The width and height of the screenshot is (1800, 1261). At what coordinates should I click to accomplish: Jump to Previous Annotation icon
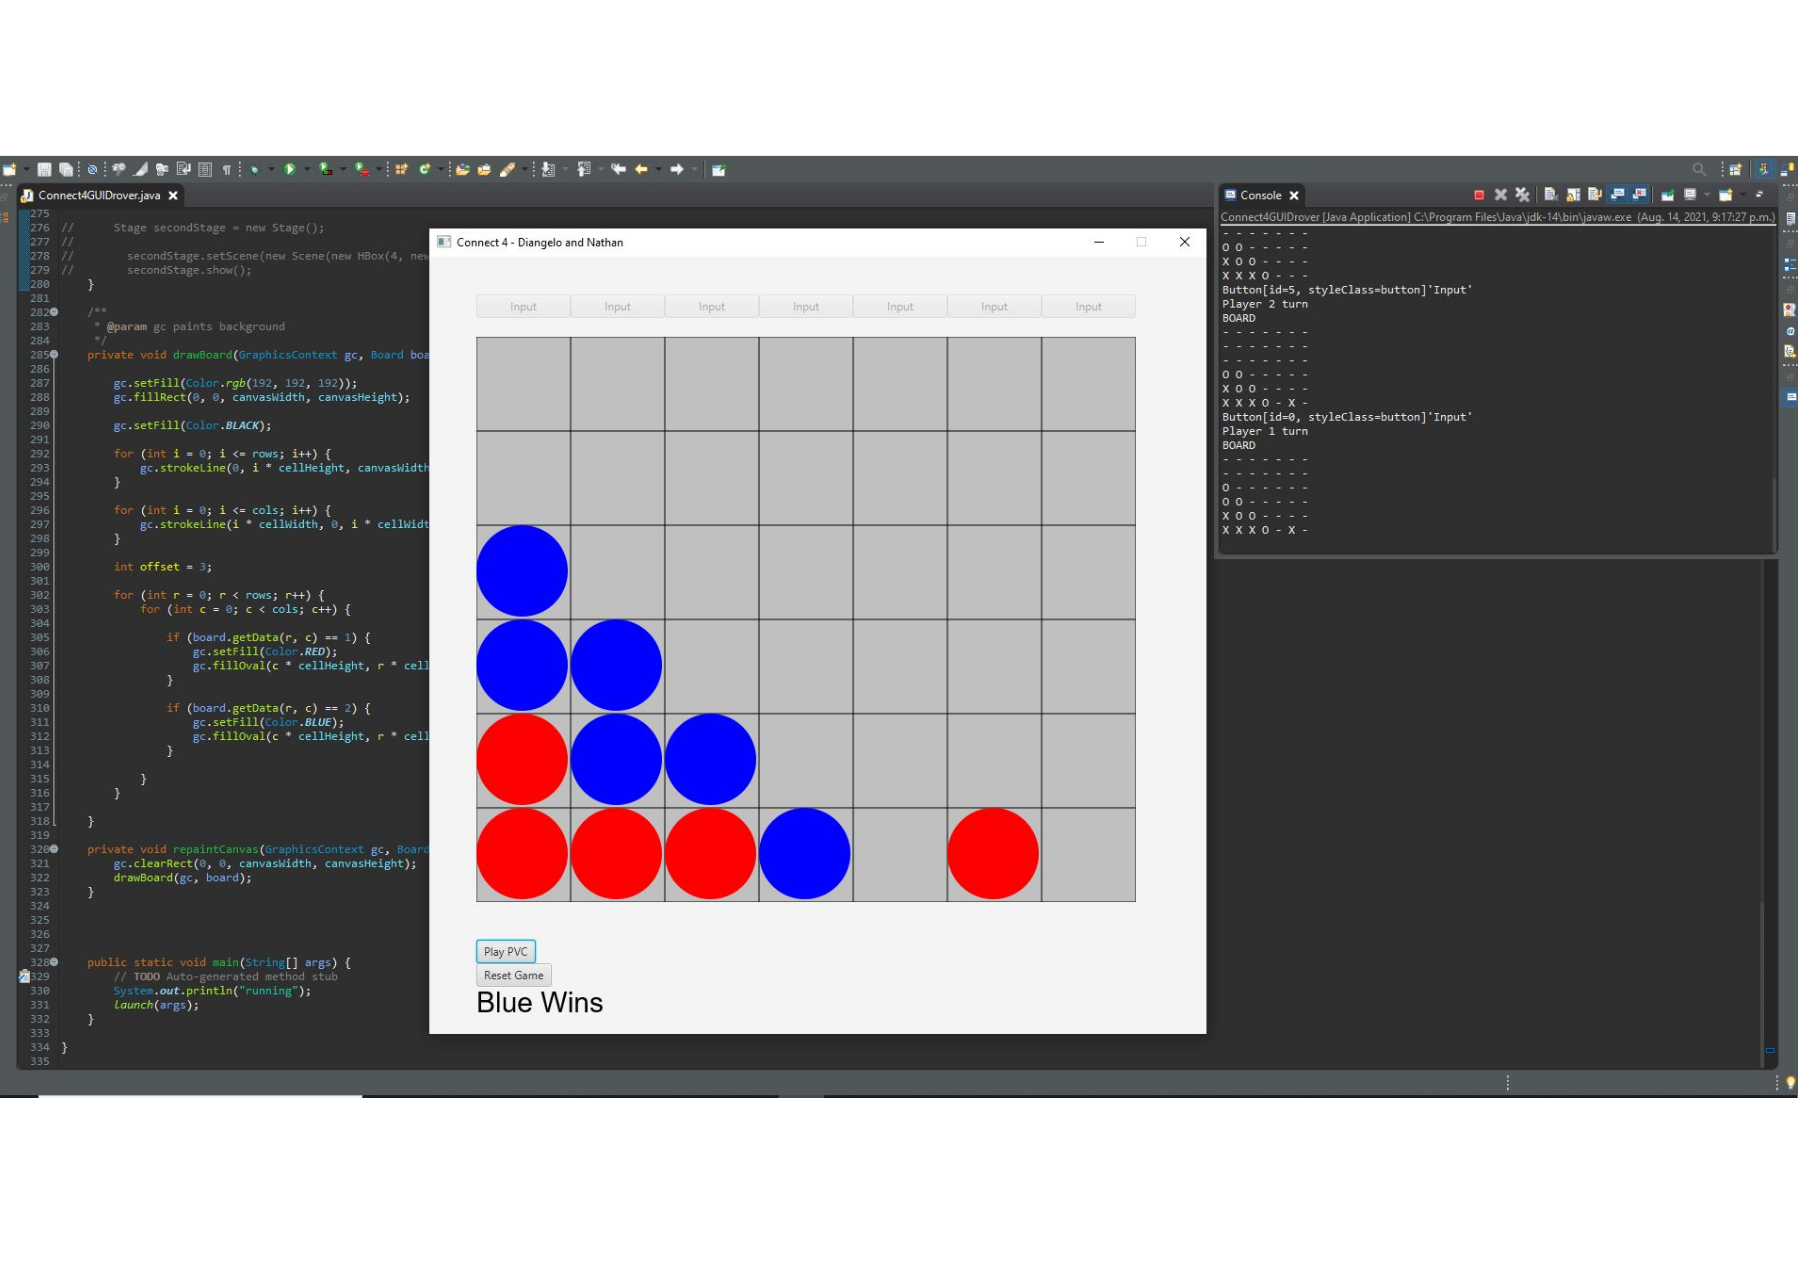point(584,170)
